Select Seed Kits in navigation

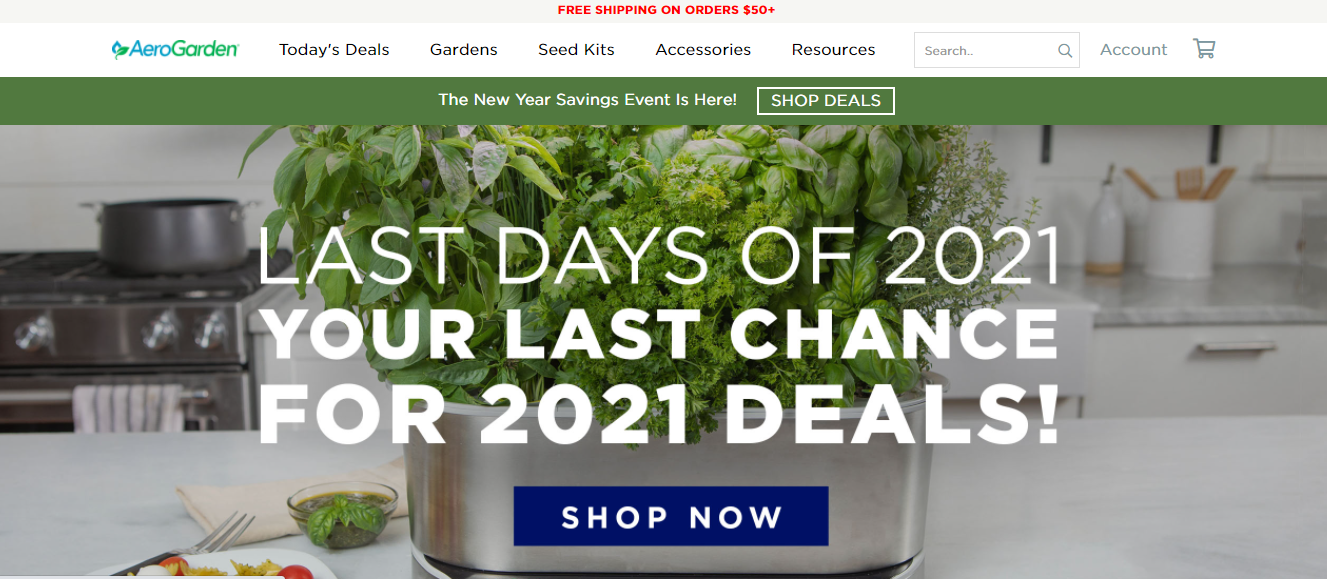click(x=576, y=50)
